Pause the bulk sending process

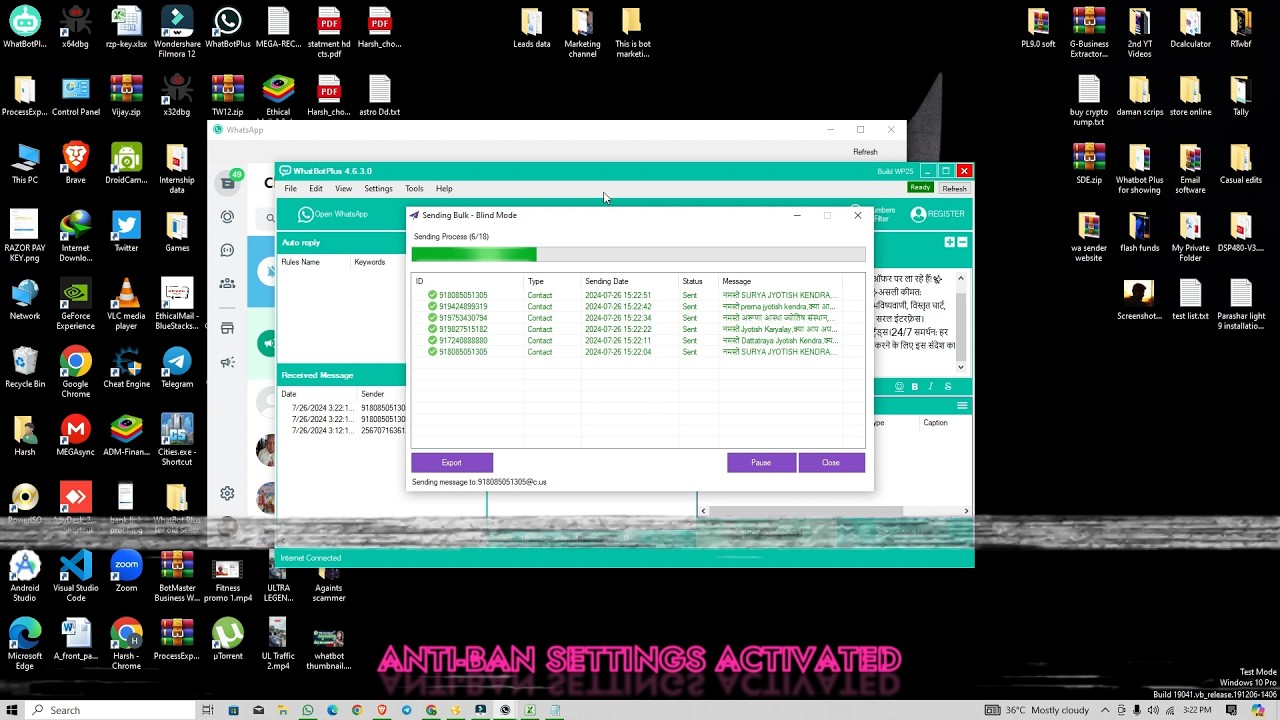pyautogui.click(x=761, y=463)
